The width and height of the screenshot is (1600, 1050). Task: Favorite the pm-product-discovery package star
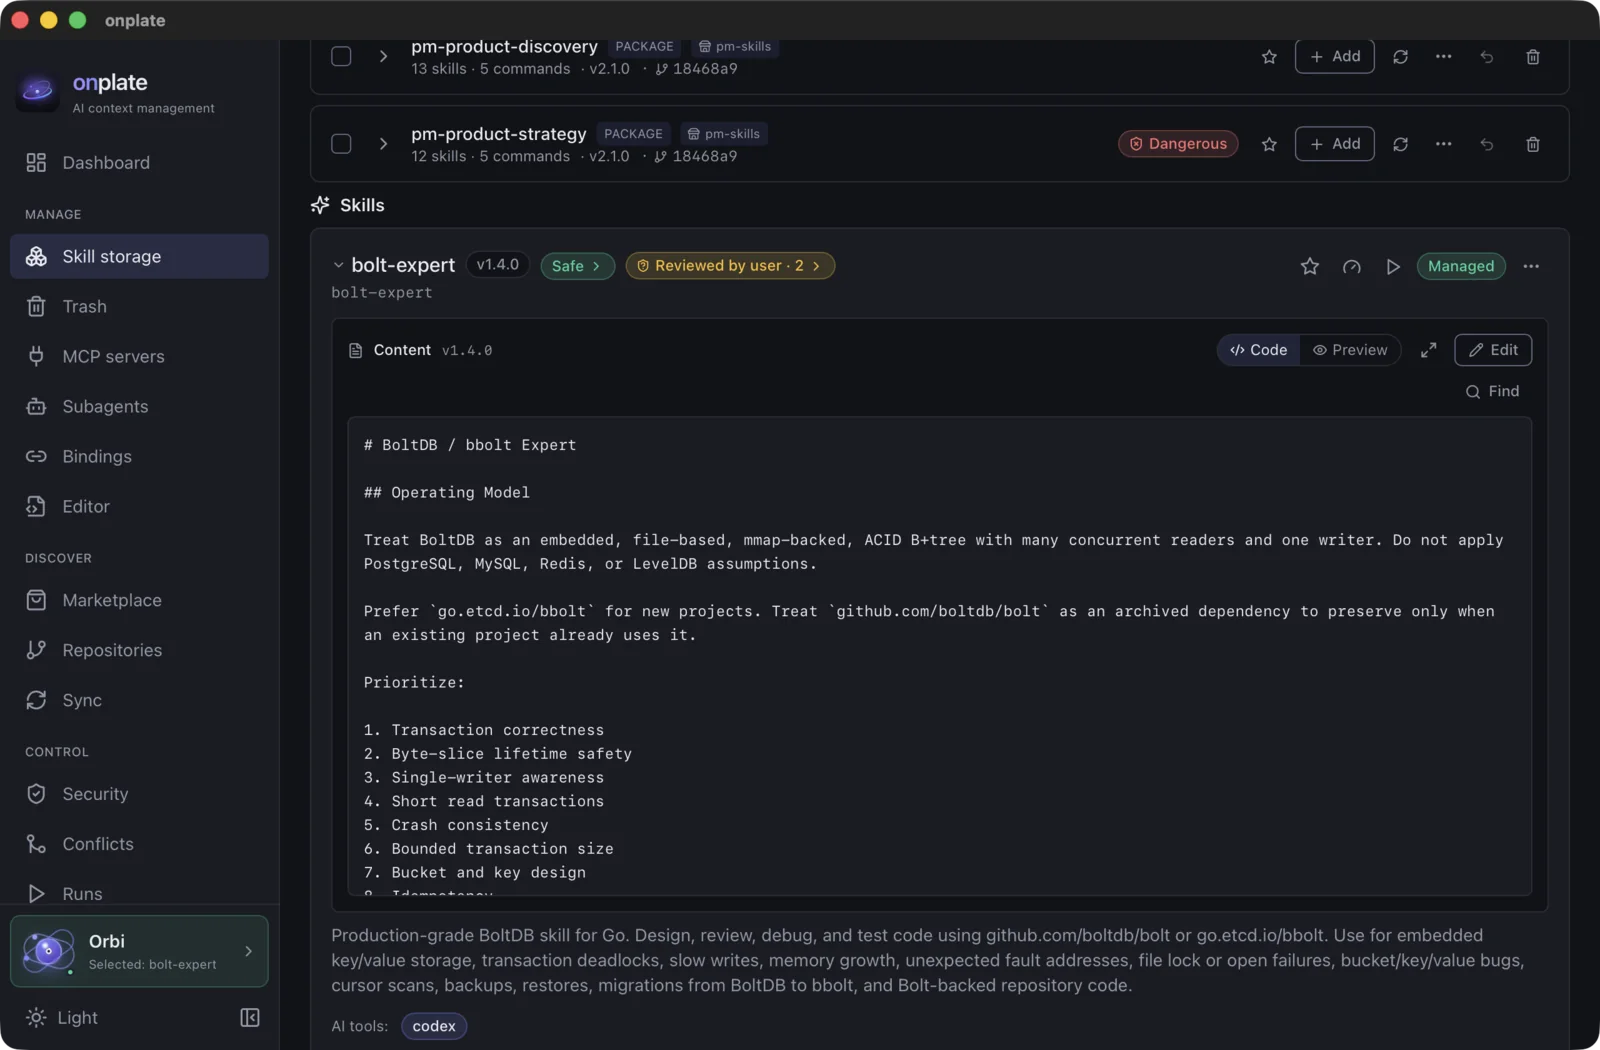click(1269, 57)
